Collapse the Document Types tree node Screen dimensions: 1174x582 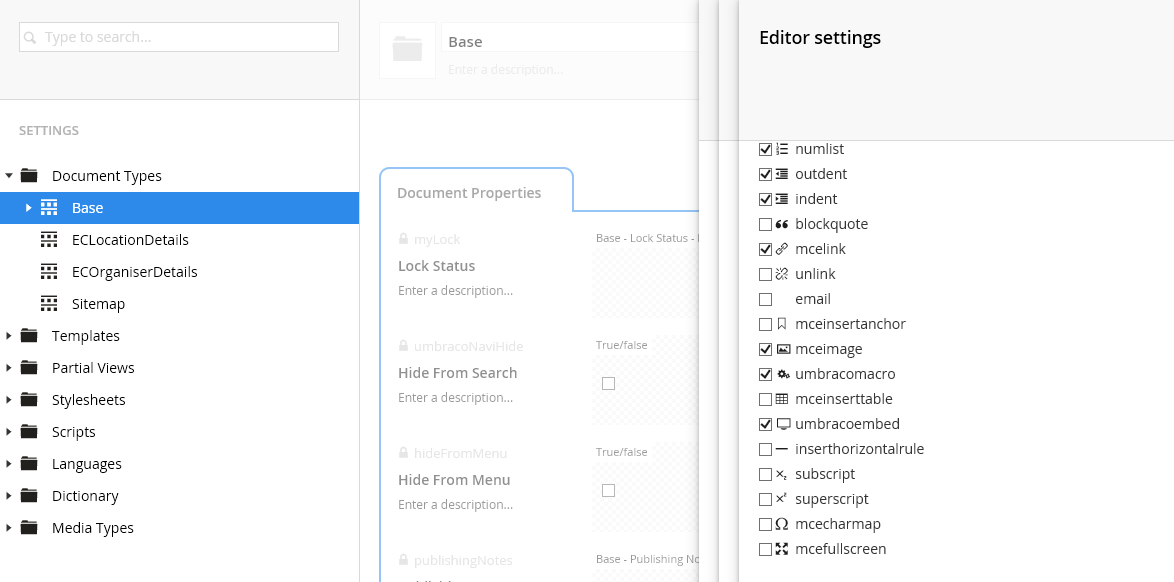(x=9, y=176)
